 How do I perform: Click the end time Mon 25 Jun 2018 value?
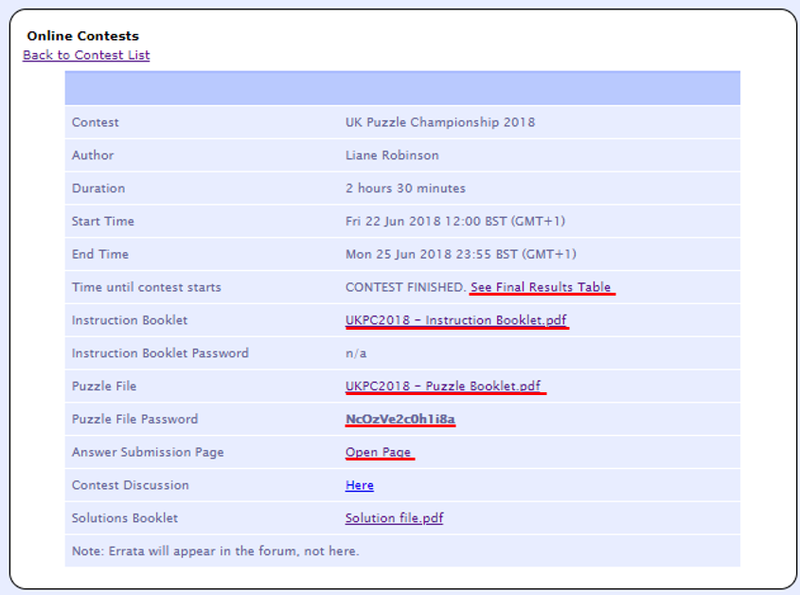tap(461, 254)
